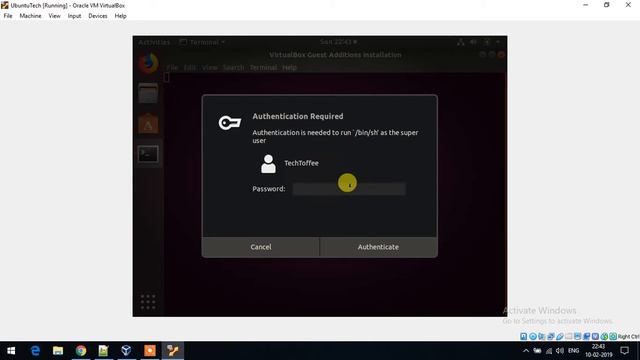Open Files from the Ubuntu dock
This screenshot has width=640, height=360.
(x=148, y=94)
